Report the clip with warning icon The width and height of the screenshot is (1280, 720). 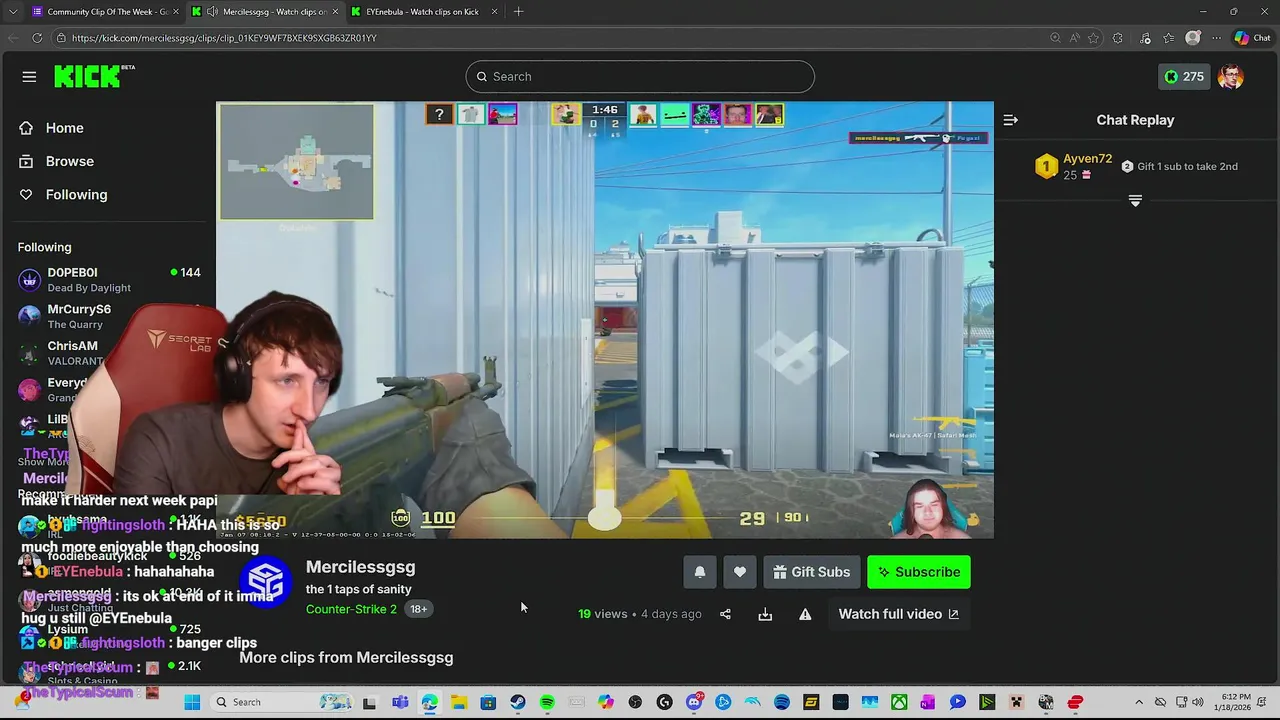(x=805, y=614)
